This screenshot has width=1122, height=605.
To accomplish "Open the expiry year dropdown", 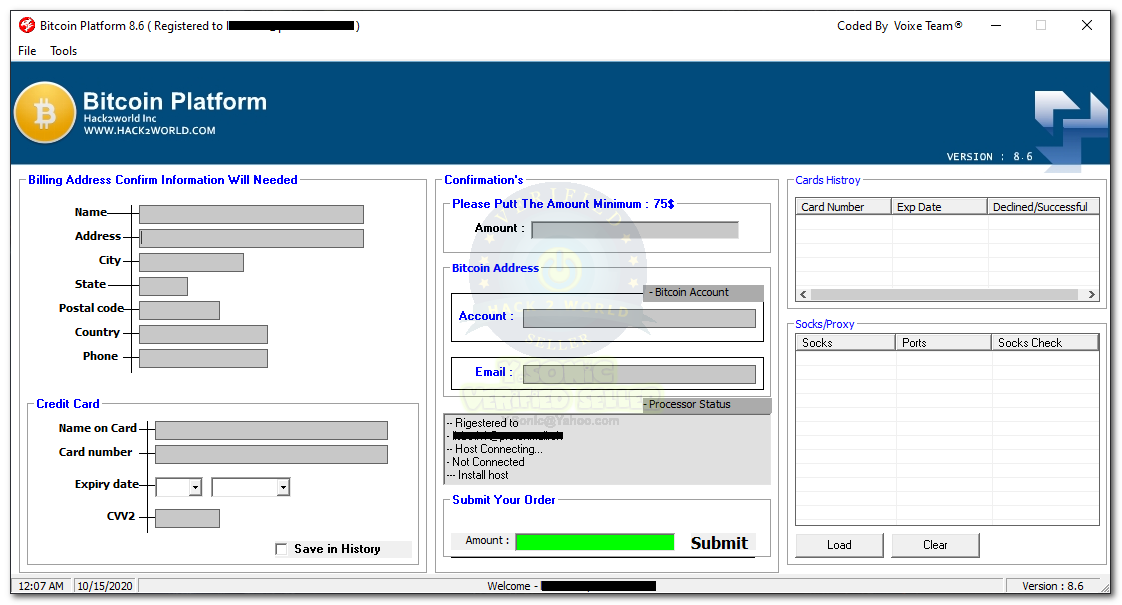I will [283, 487].
